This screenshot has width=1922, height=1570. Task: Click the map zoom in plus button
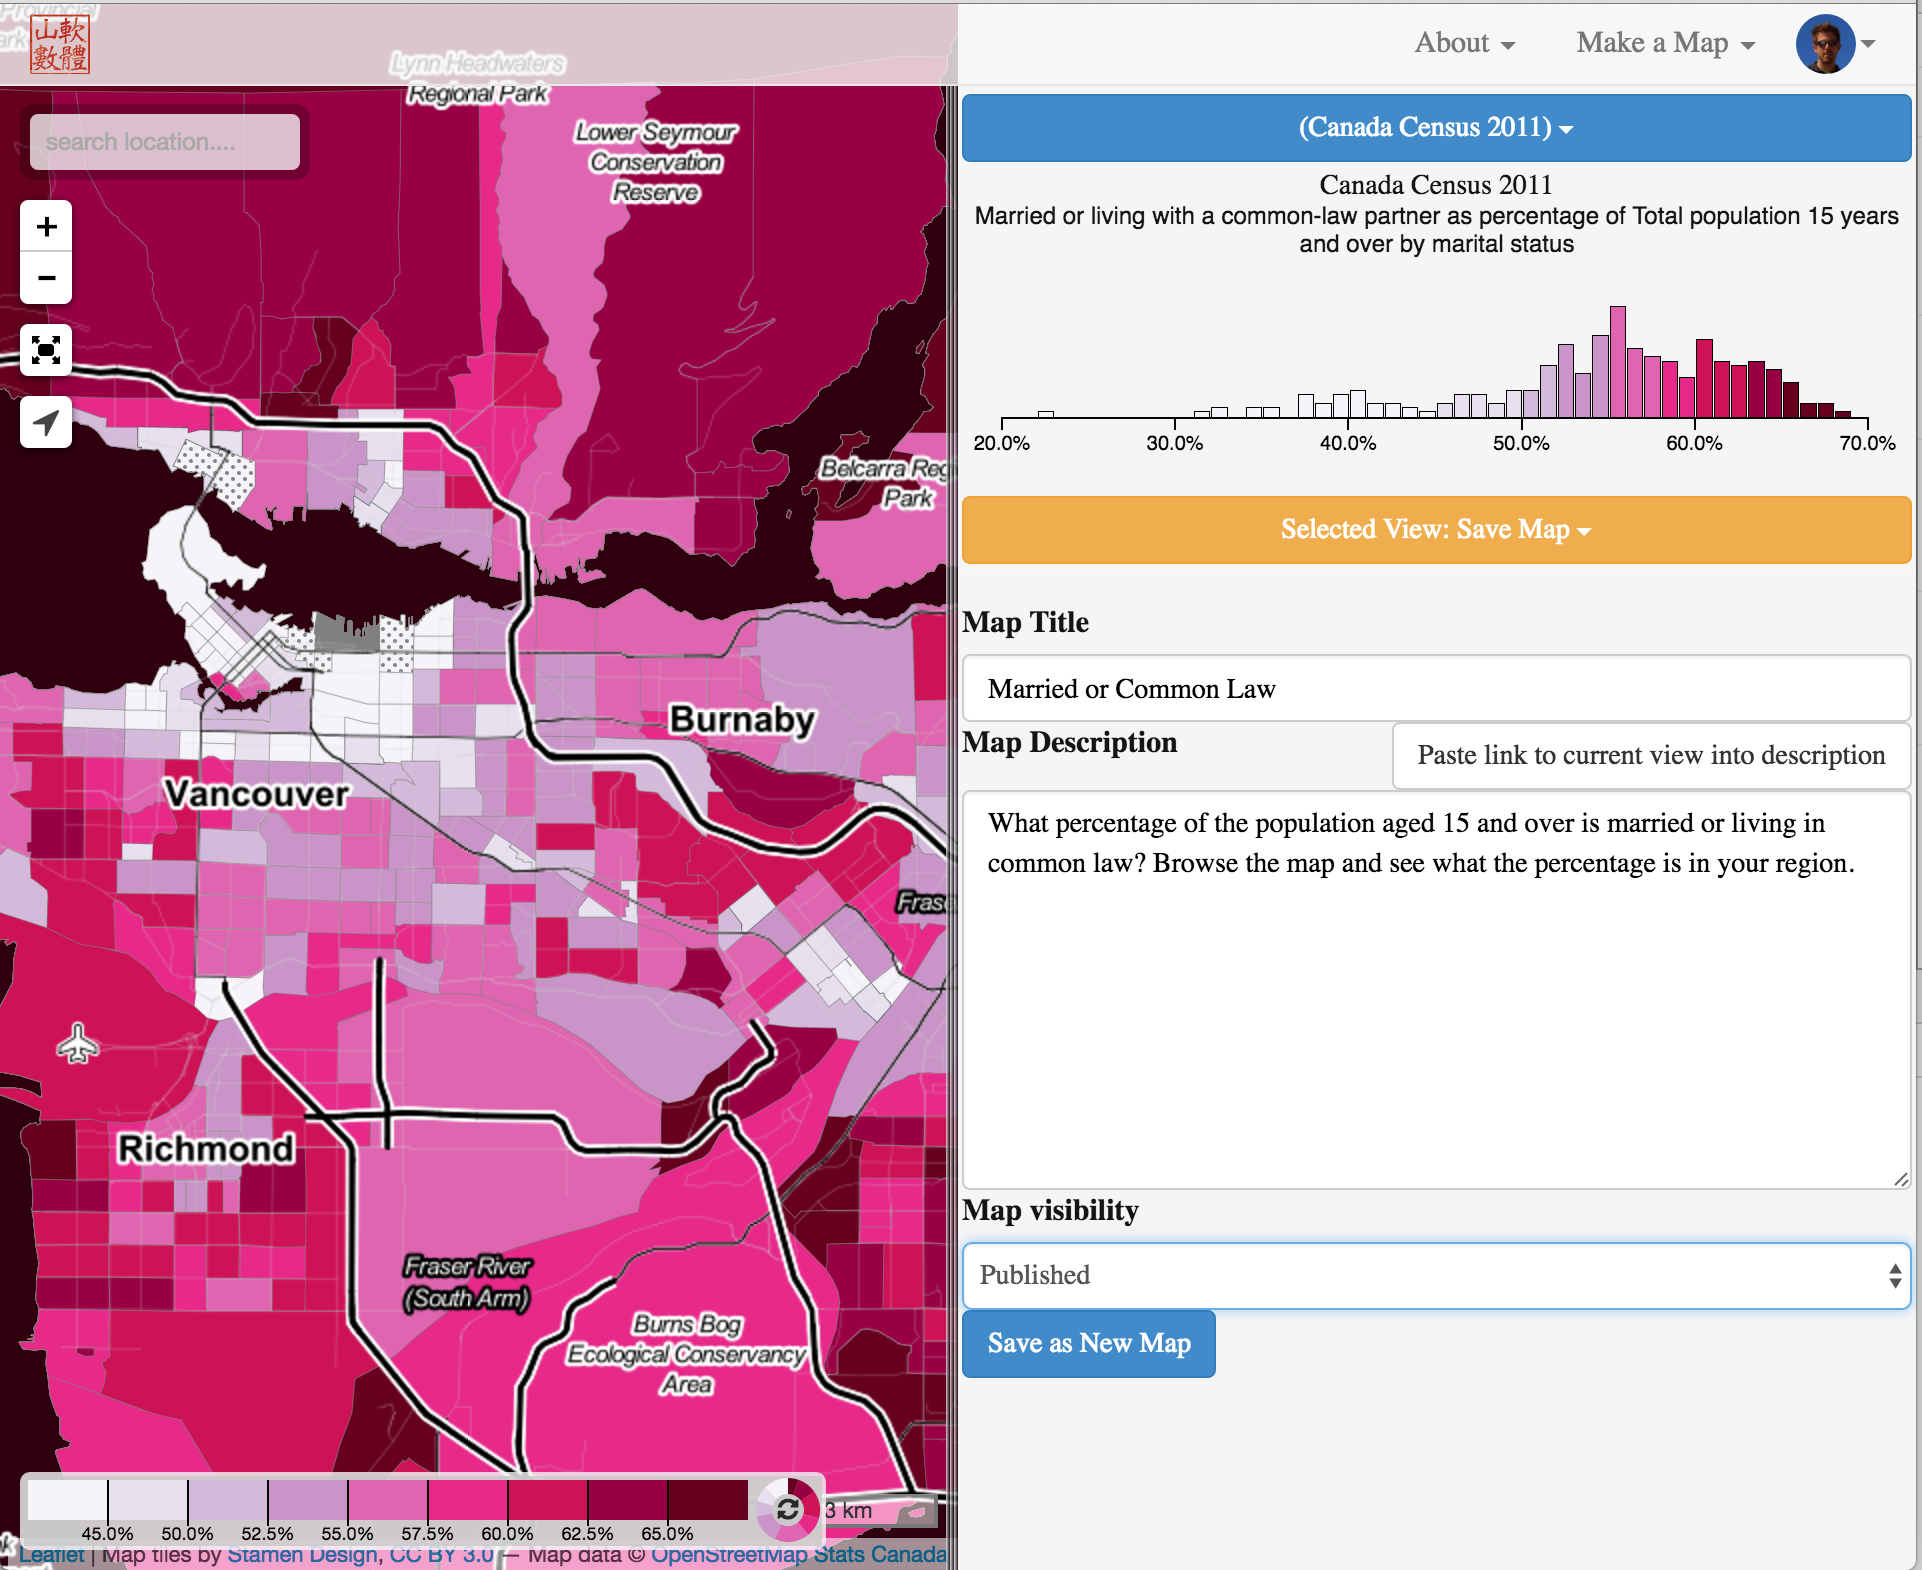(46, 226)
